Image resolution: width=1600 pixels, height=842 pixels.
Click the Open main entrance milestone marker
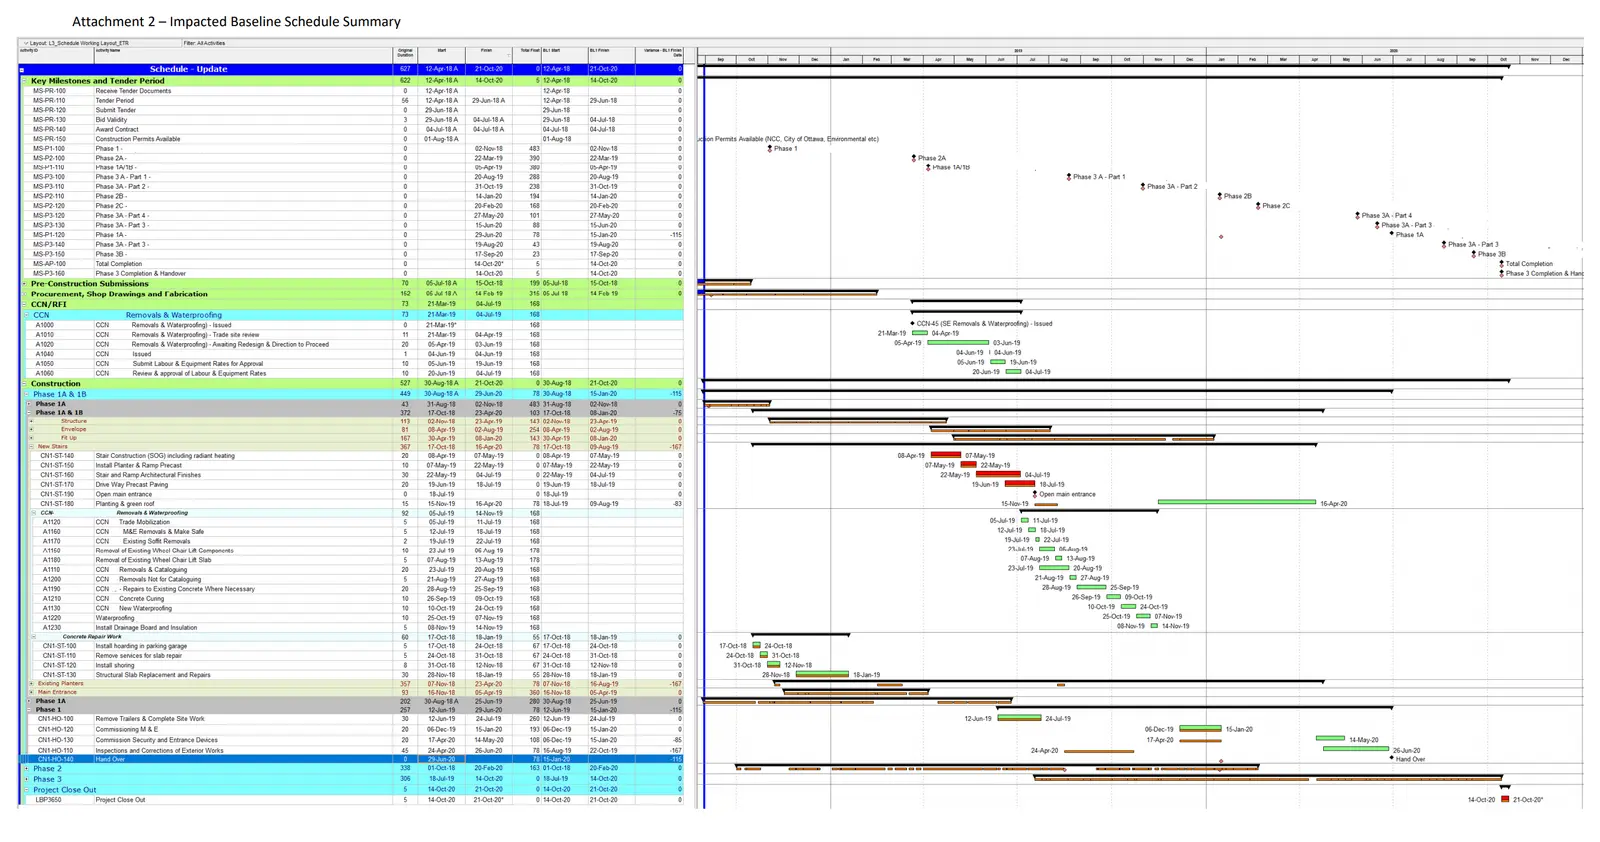pyautogui.click(x=1034, y=494)
